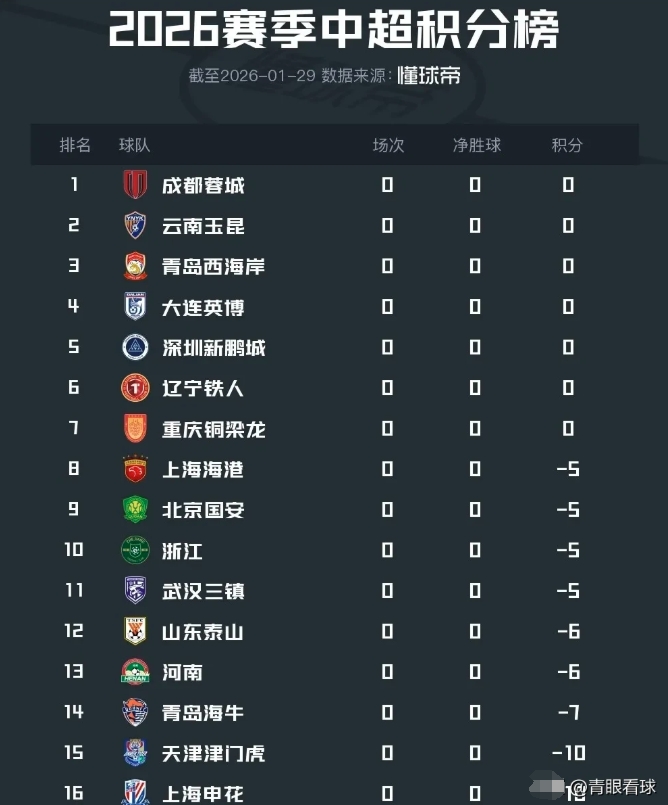Sort by the 积分 column header
The image size is (668, 805).
tap(567, 145)
